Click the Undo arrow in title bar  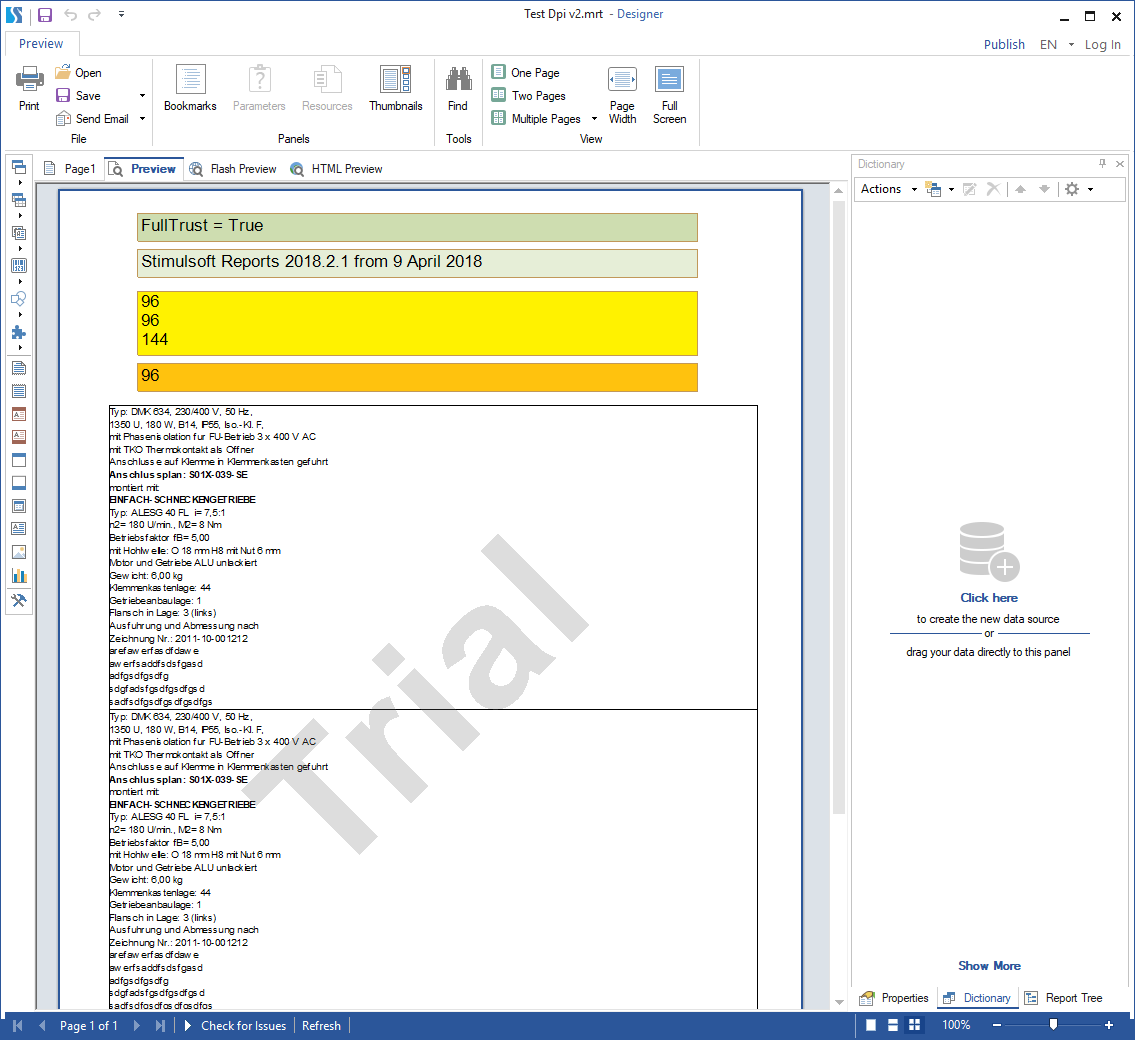(x=70, y=14)
